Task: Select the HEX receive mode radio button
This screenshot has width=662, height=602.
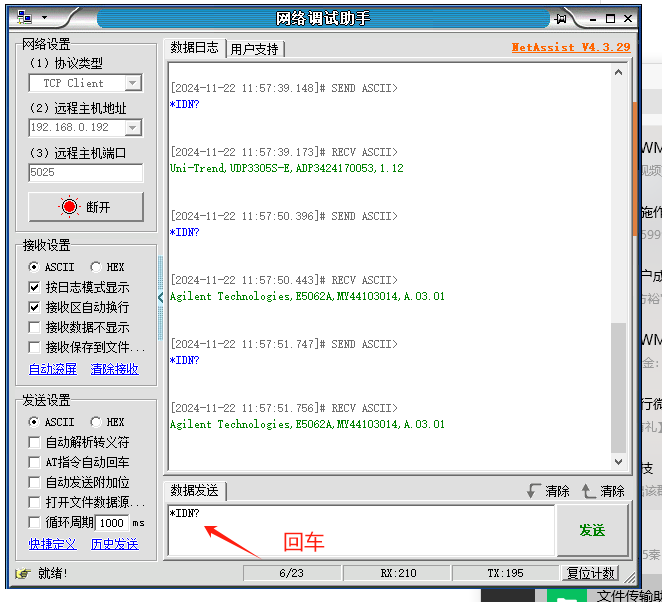Action: tap(96, 267)
